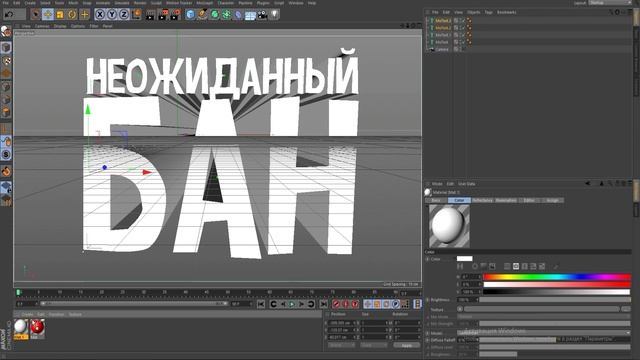Toggle position keyframe recording icon

(367, 304)
